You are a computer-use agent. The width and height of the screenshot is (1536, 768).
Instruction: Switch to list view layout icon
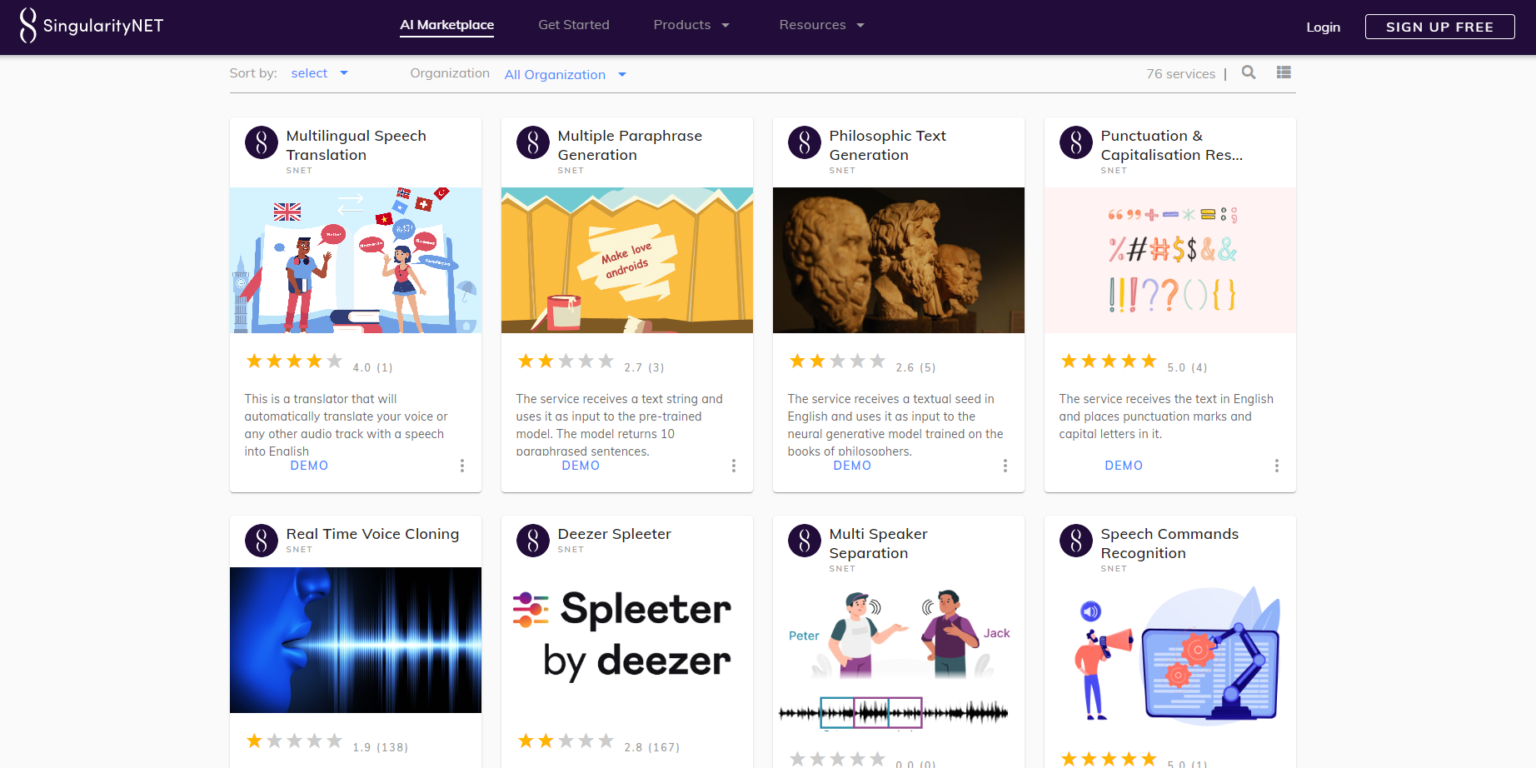1284,72
